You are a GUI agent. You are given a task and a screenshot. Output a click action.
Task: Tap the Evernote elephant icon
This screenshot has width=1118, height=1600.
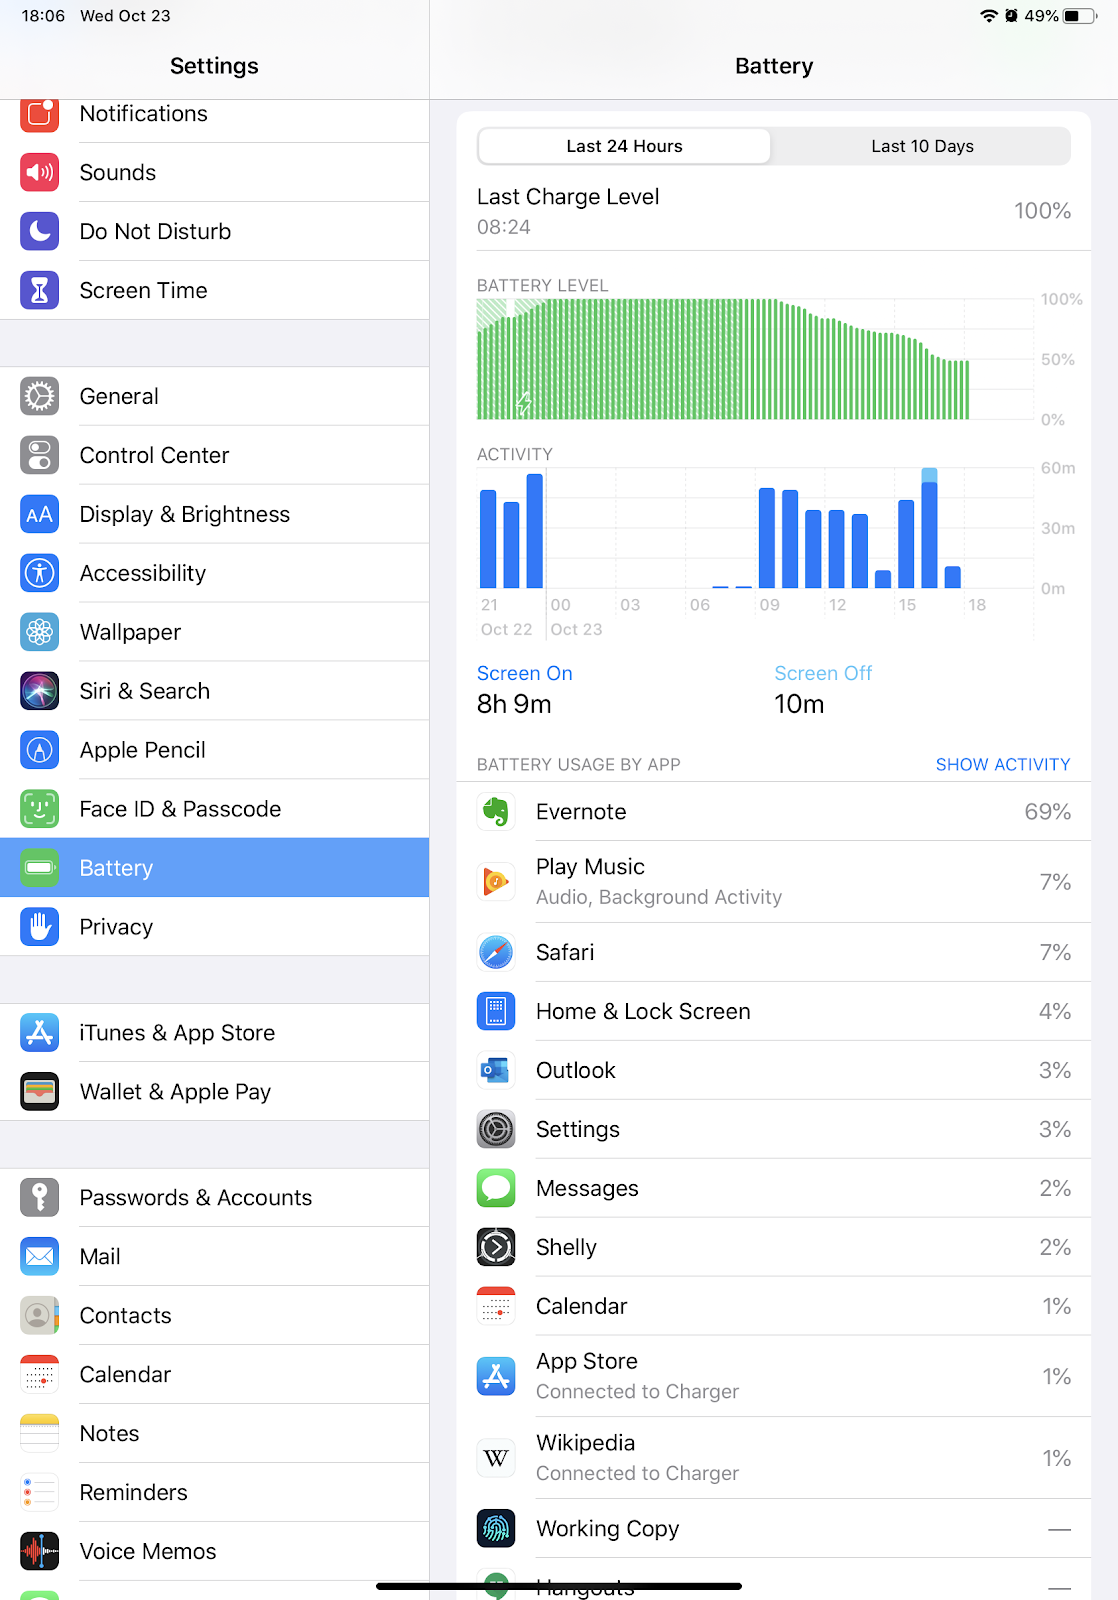click(496, 812)
